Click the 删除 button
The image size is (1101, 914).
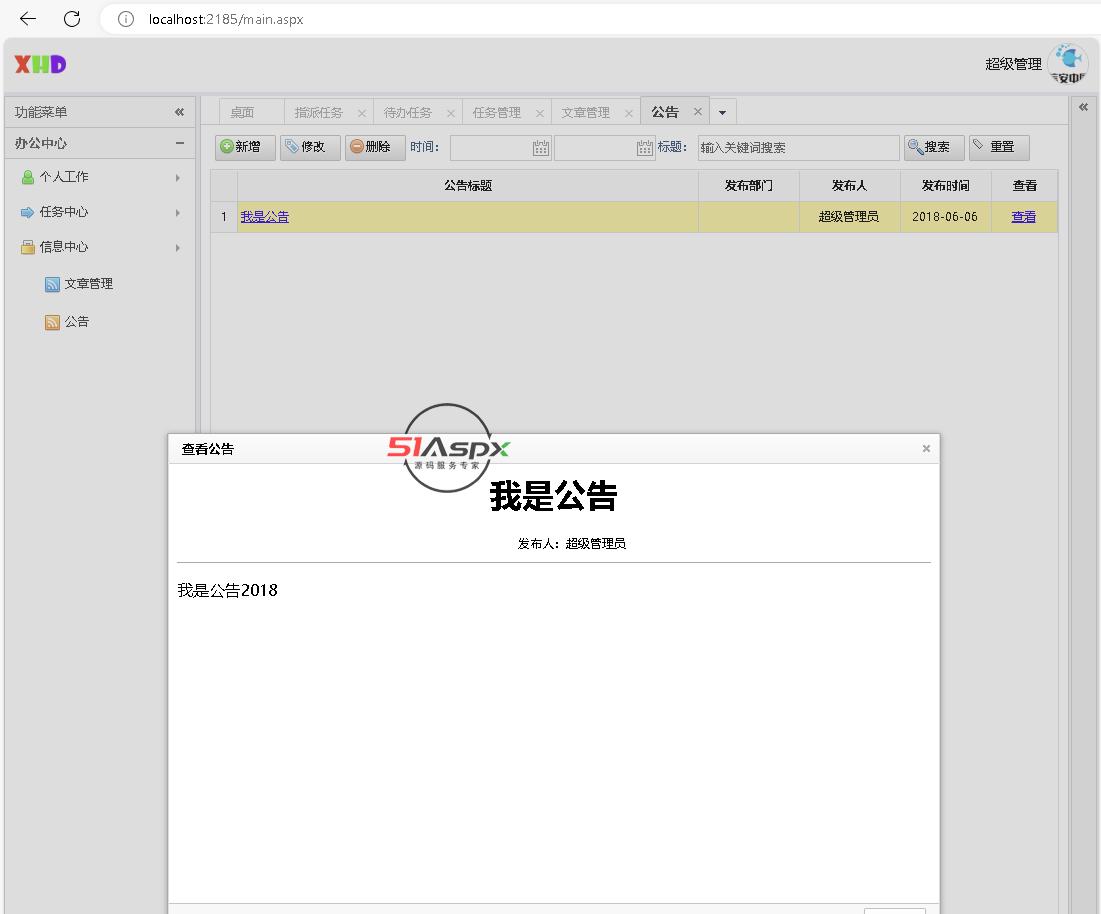[x=375, y=147]
